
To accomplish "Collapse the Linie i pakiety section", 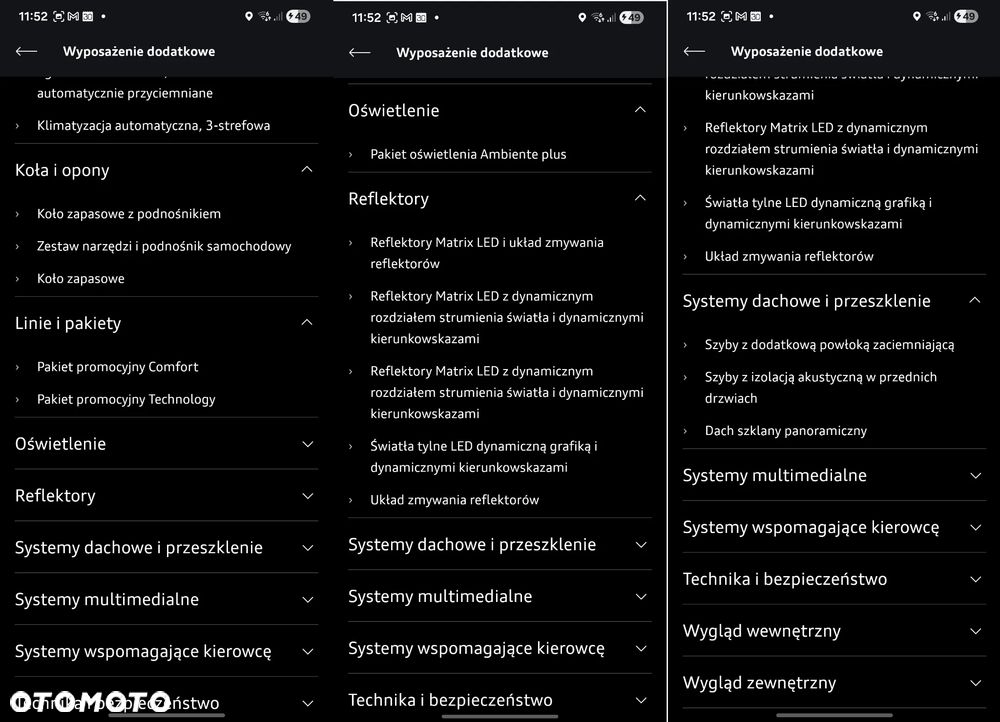I will pos(307,323).
